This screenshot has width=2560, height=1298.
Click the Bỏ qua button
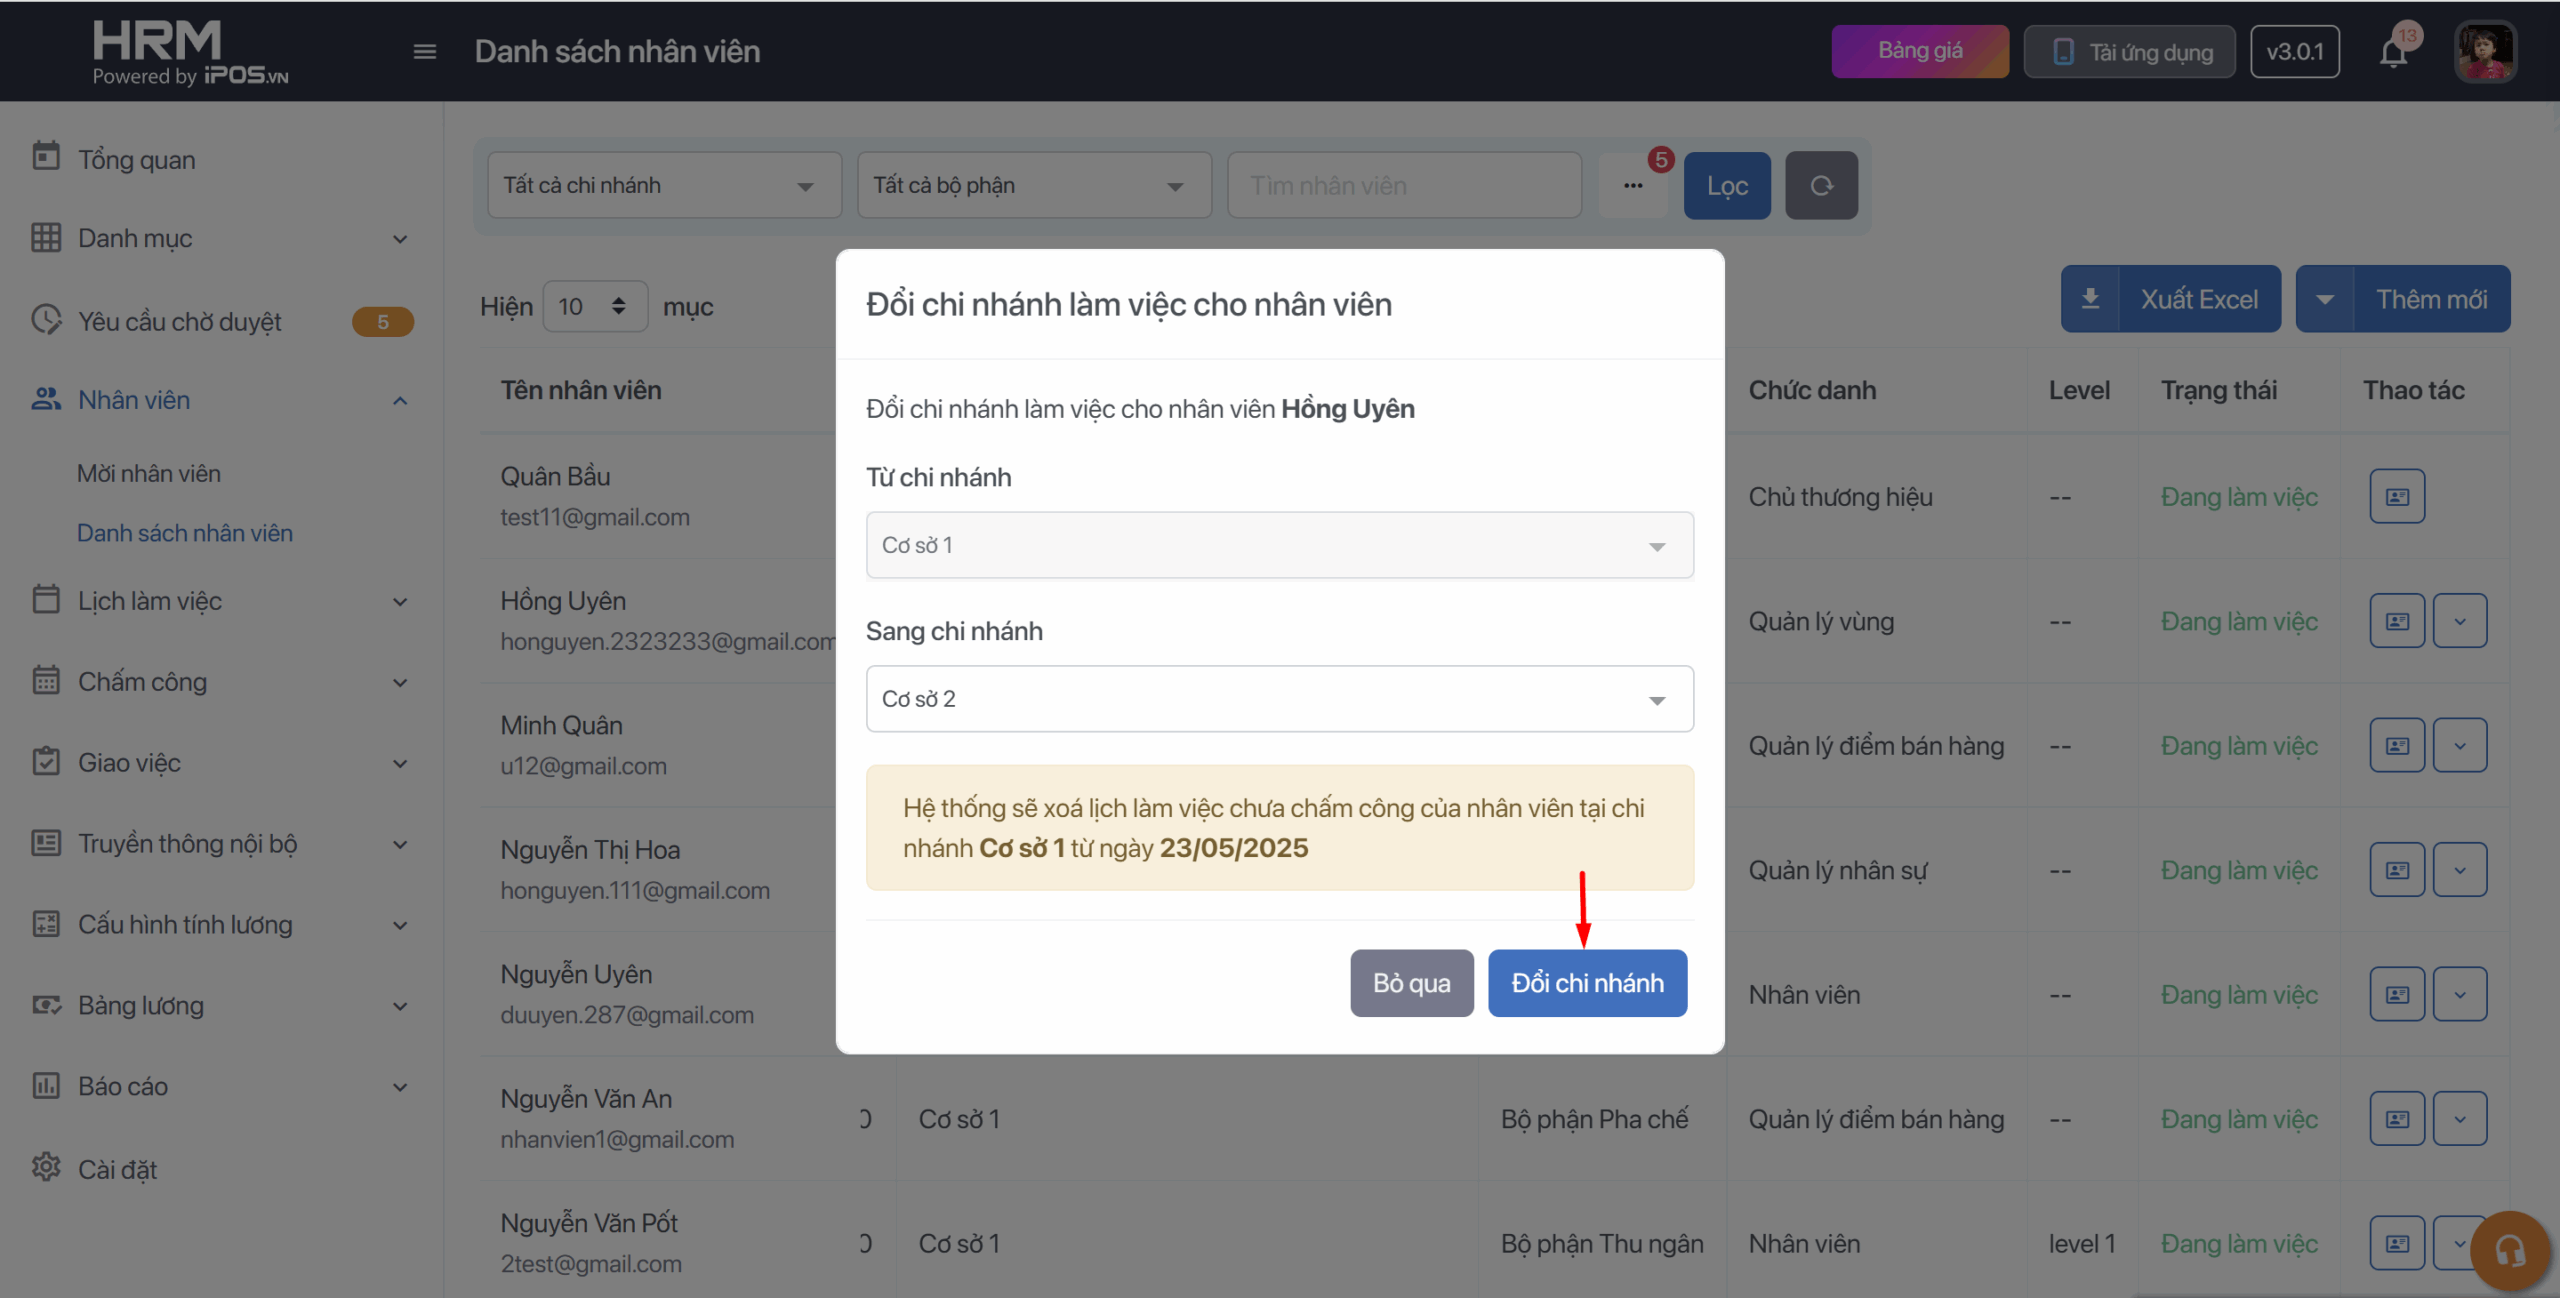point(1411,983)
